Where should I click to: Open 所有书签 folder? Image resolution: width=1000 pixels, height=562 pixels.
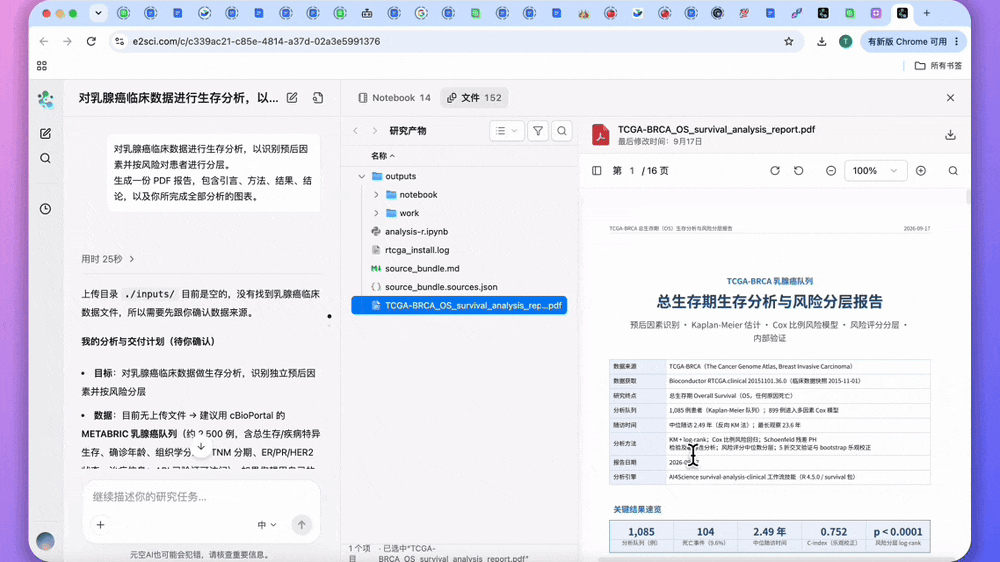point(938,66)
